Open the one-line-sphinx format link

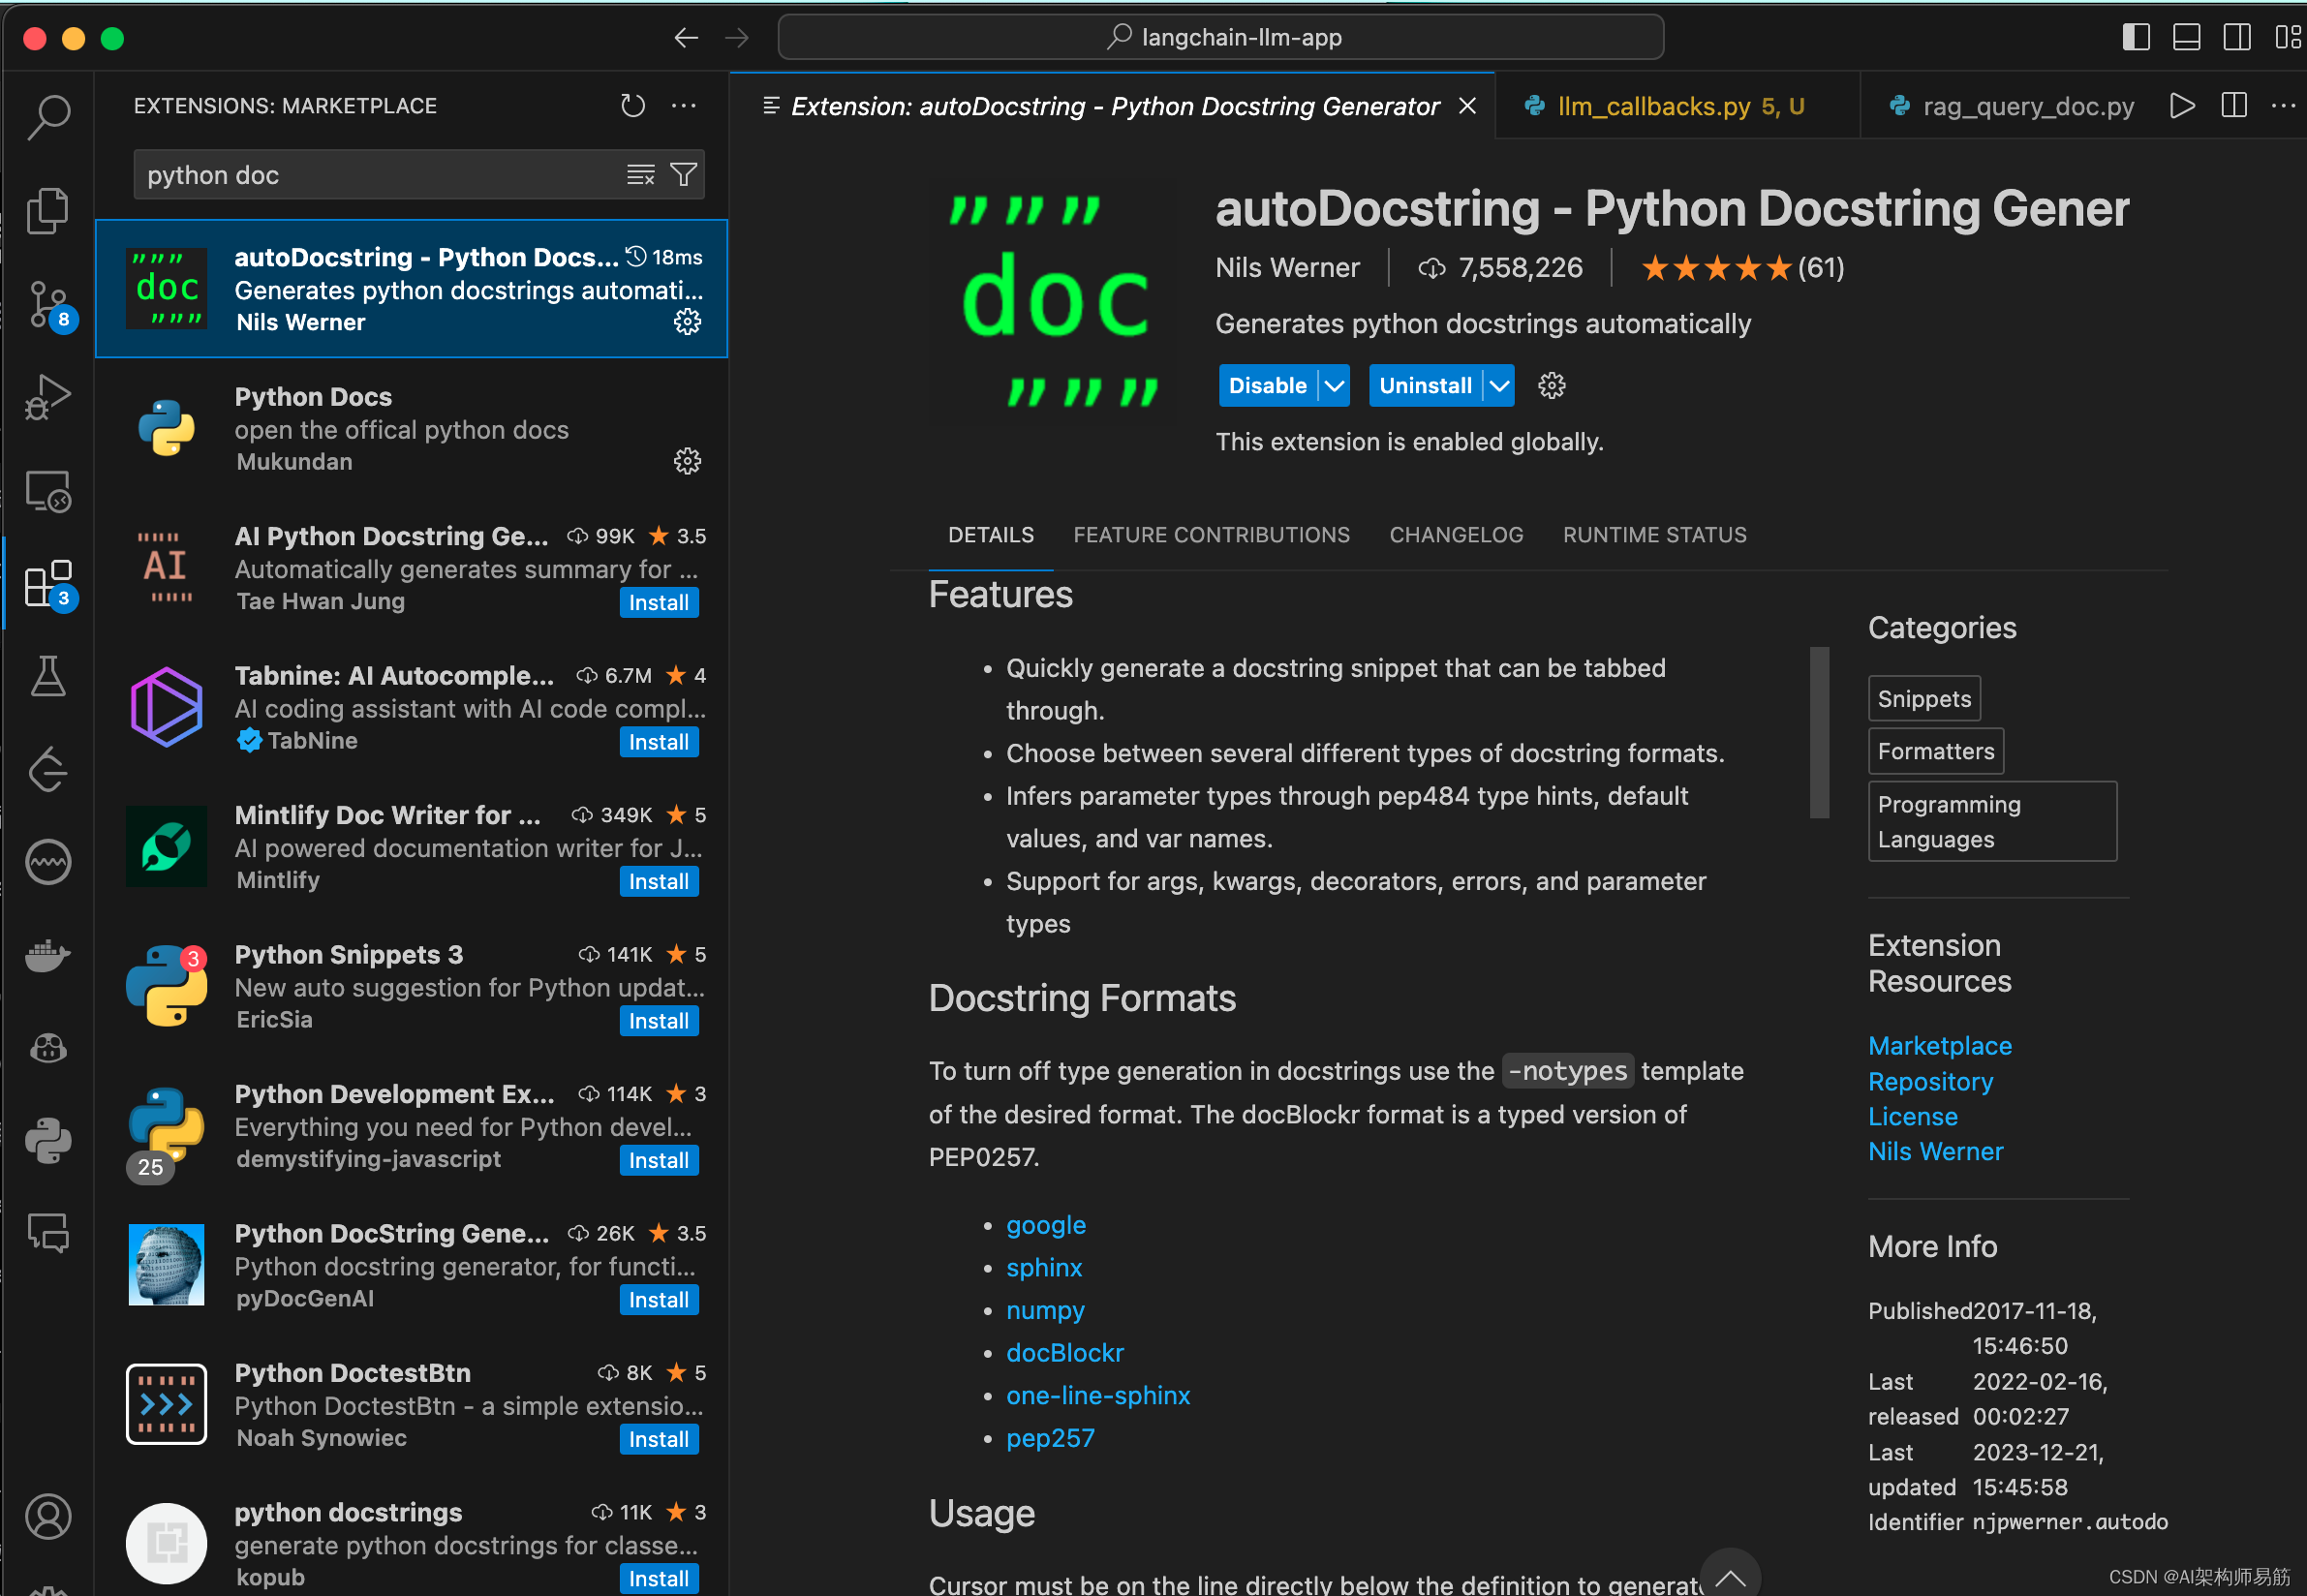click(x=1098, y=1395)
